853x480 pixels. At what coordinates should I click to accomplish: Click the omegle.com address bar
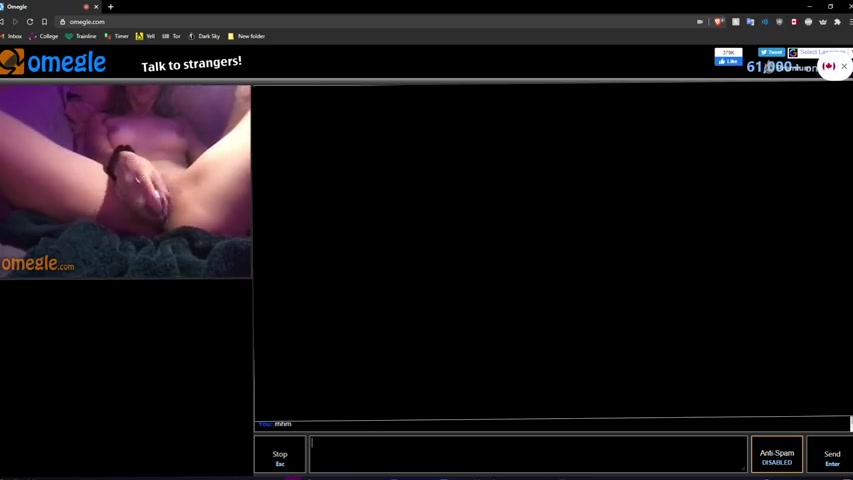(x=375, y=22)
